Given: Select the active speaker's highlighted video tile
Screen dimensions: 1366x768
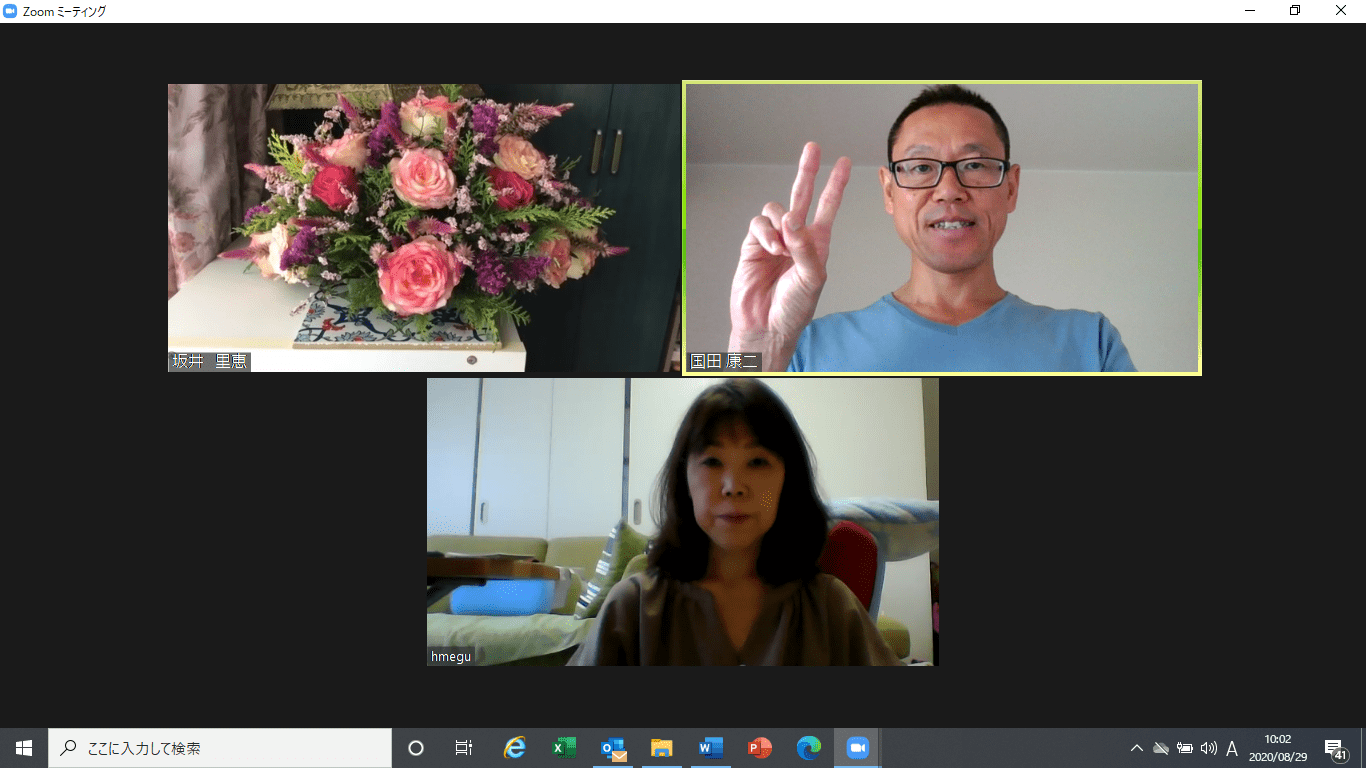Looking at the screenshot, I should pos(942,228).
